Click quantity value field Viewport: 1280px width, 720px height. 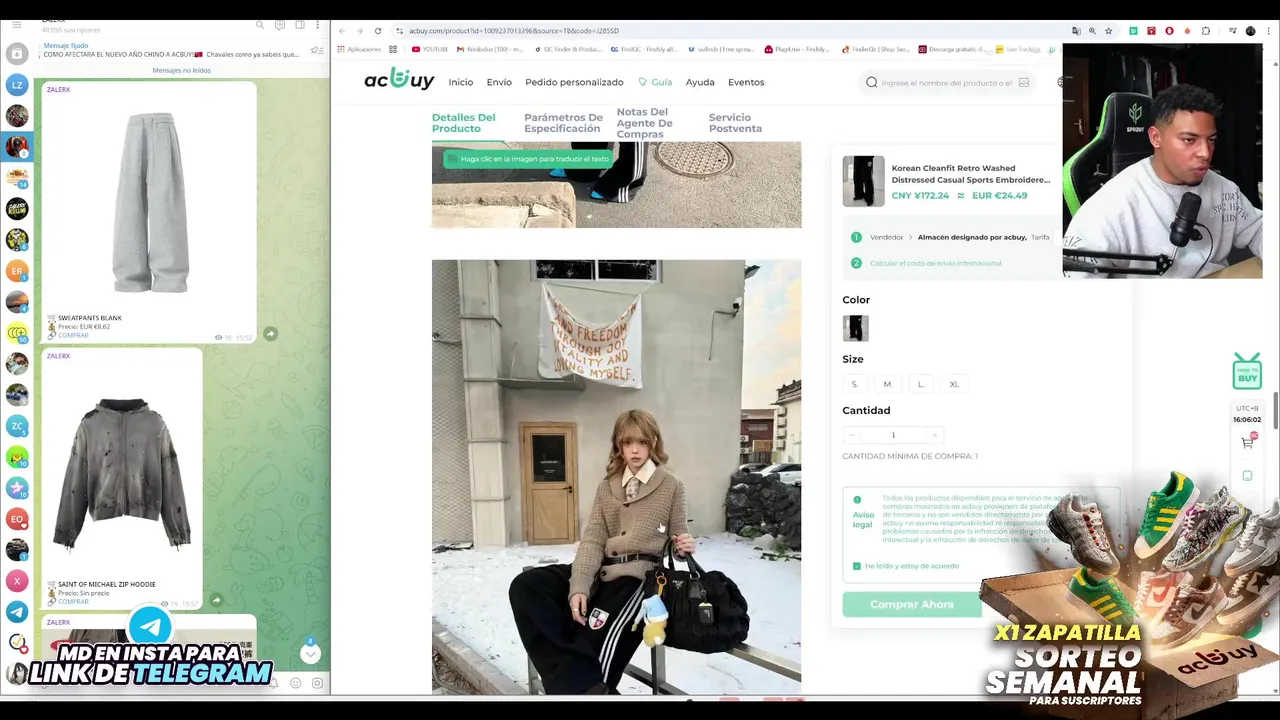(x=893, y=435)
